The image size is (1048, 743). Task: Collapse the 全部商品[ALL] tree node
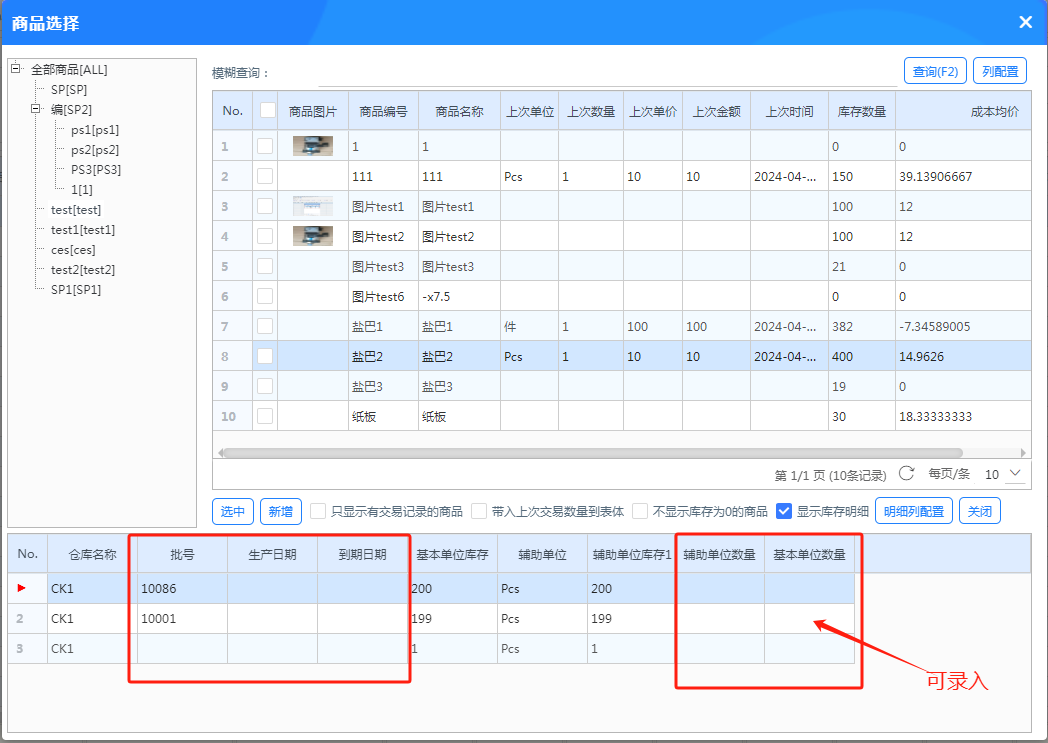point(15,68)
